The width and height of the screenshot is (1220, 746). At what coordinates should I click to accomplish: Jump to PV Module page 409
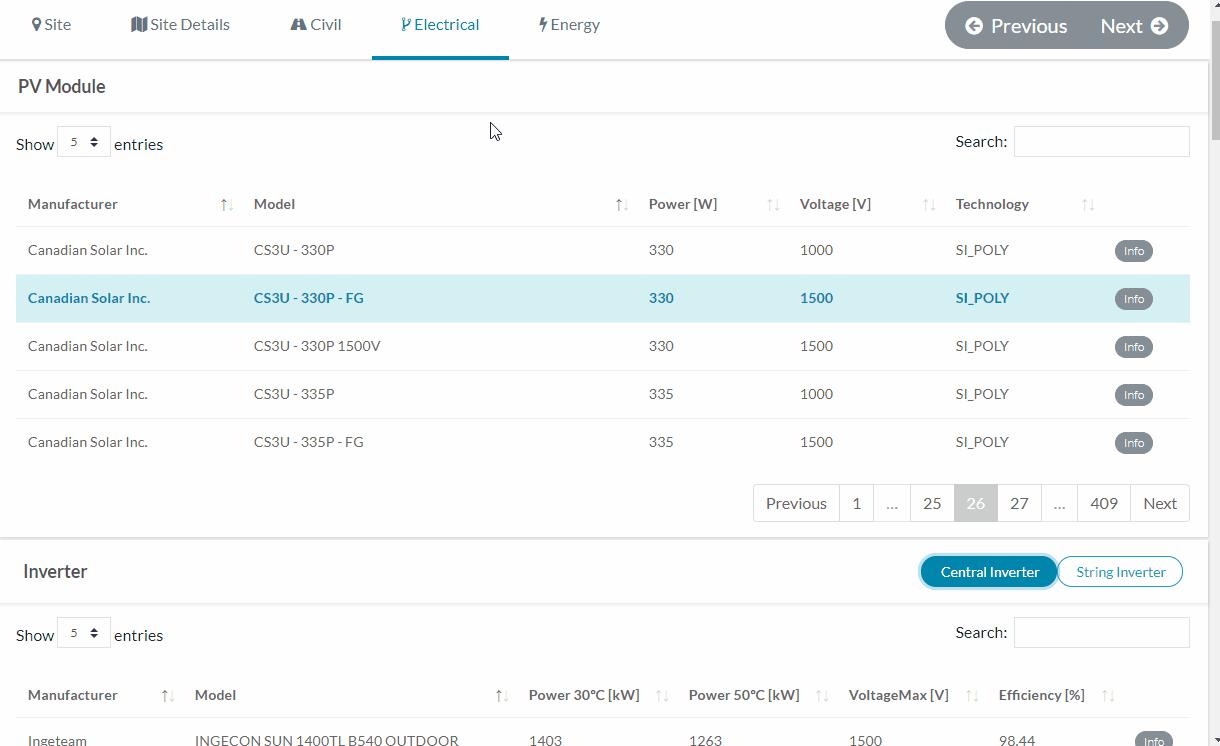(1104, 503)
